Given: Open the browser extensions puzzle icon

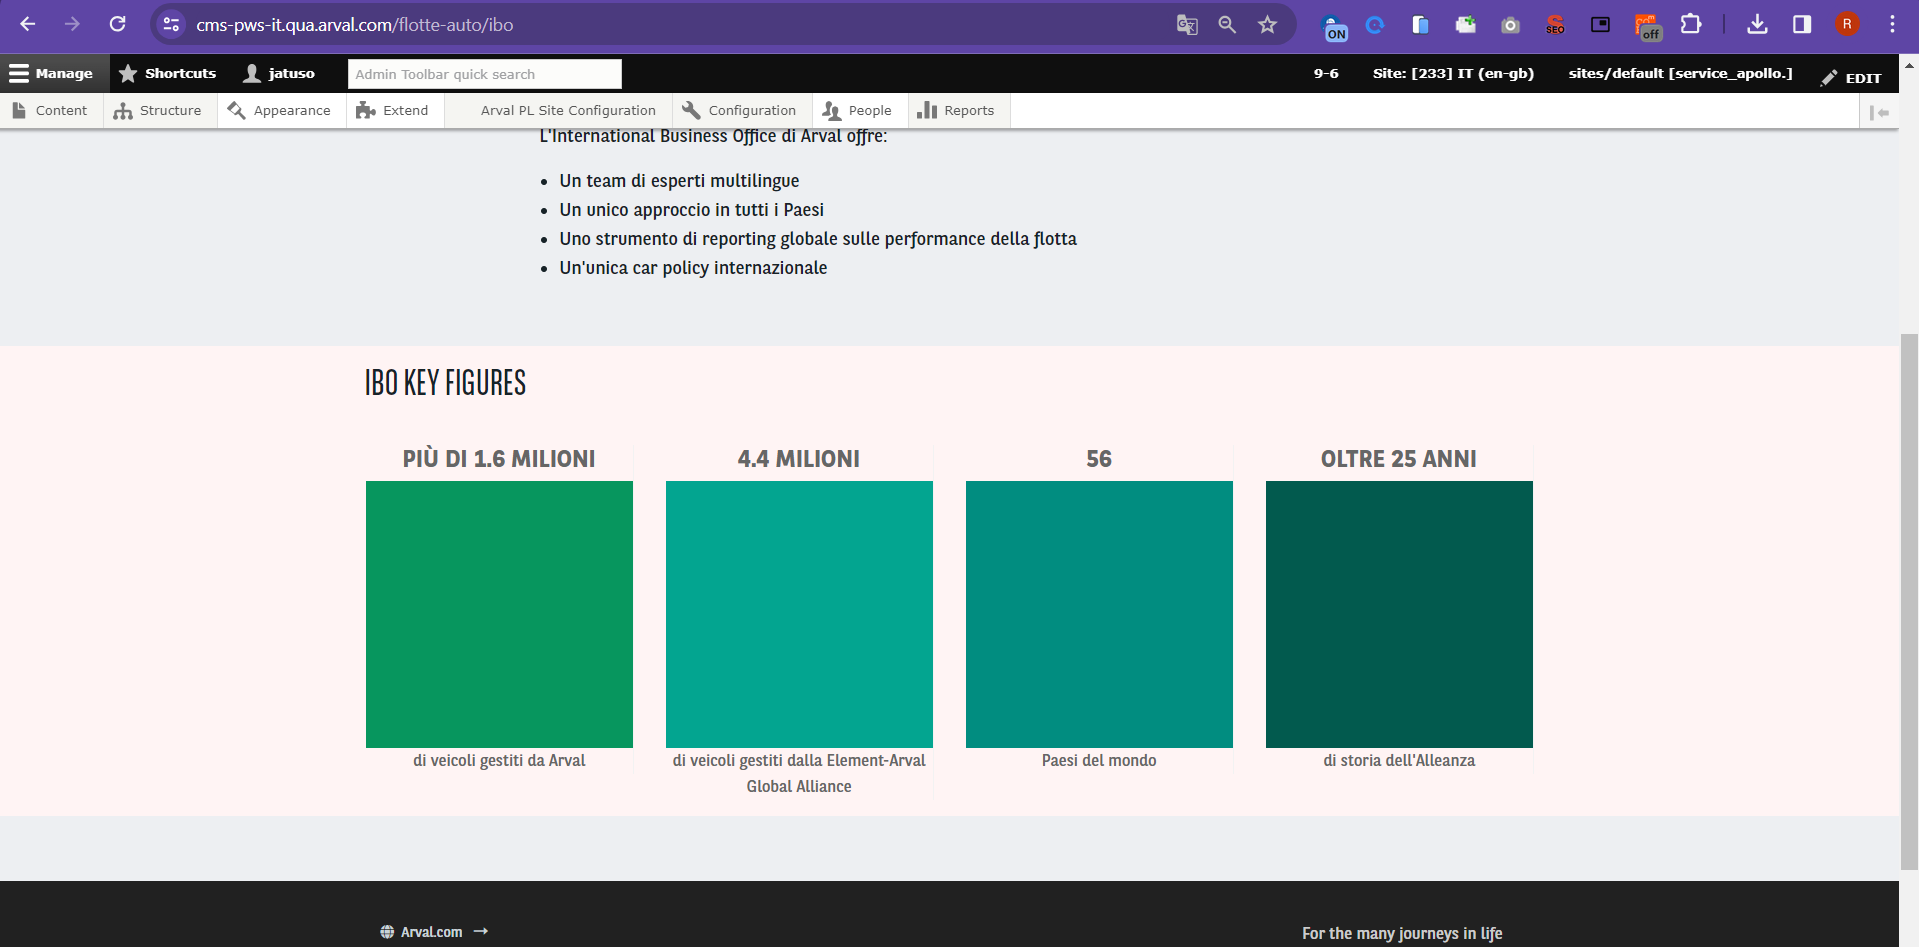Looking at the screenshot, I should 1690,24.
